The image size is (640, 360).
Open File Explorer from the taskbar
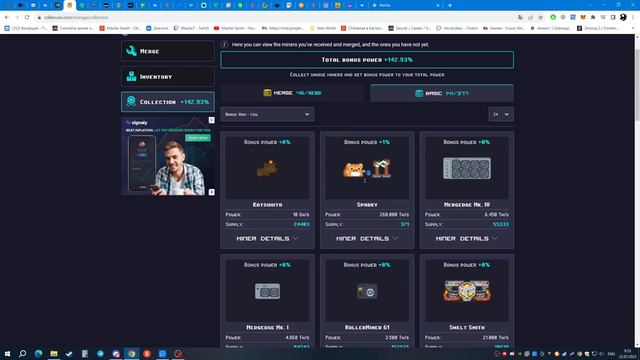tap(54, 353)
